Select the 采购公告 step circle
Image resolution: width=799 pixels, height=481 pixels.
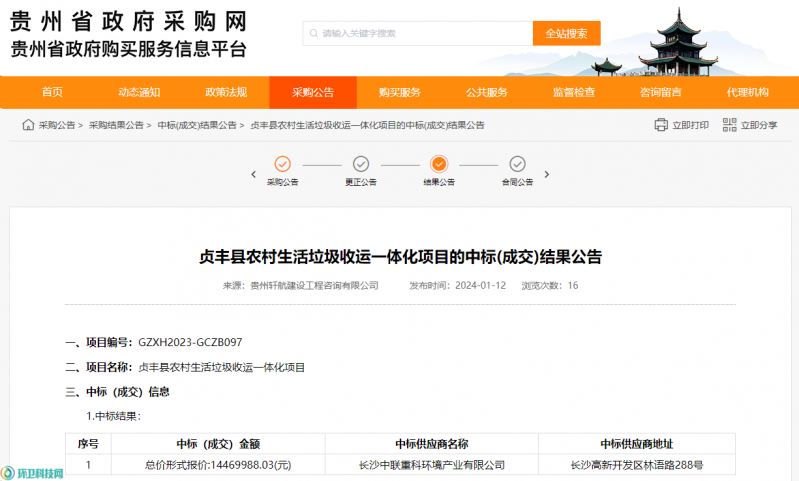(x=282, y=164)
